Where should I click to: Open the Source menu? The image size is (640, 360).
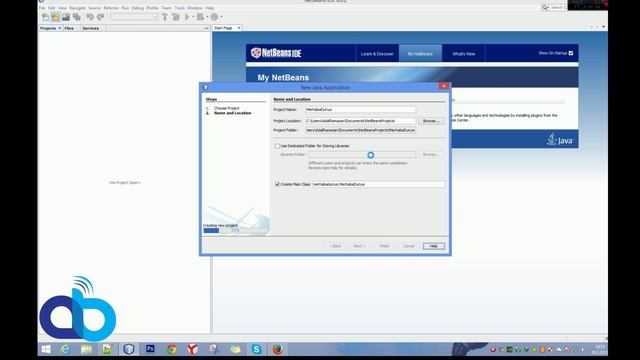coord(94,8)
